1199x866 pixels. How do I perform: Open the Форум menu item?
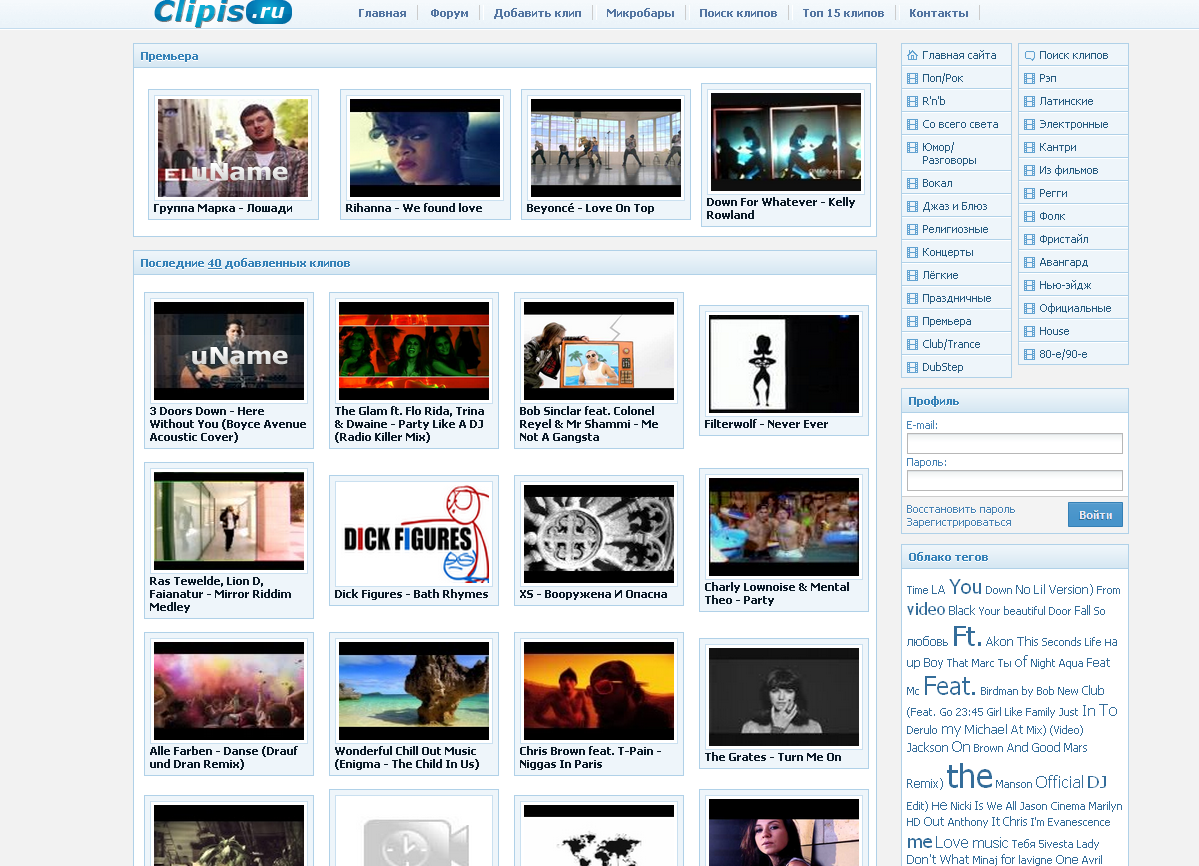[x=449, y=13]
